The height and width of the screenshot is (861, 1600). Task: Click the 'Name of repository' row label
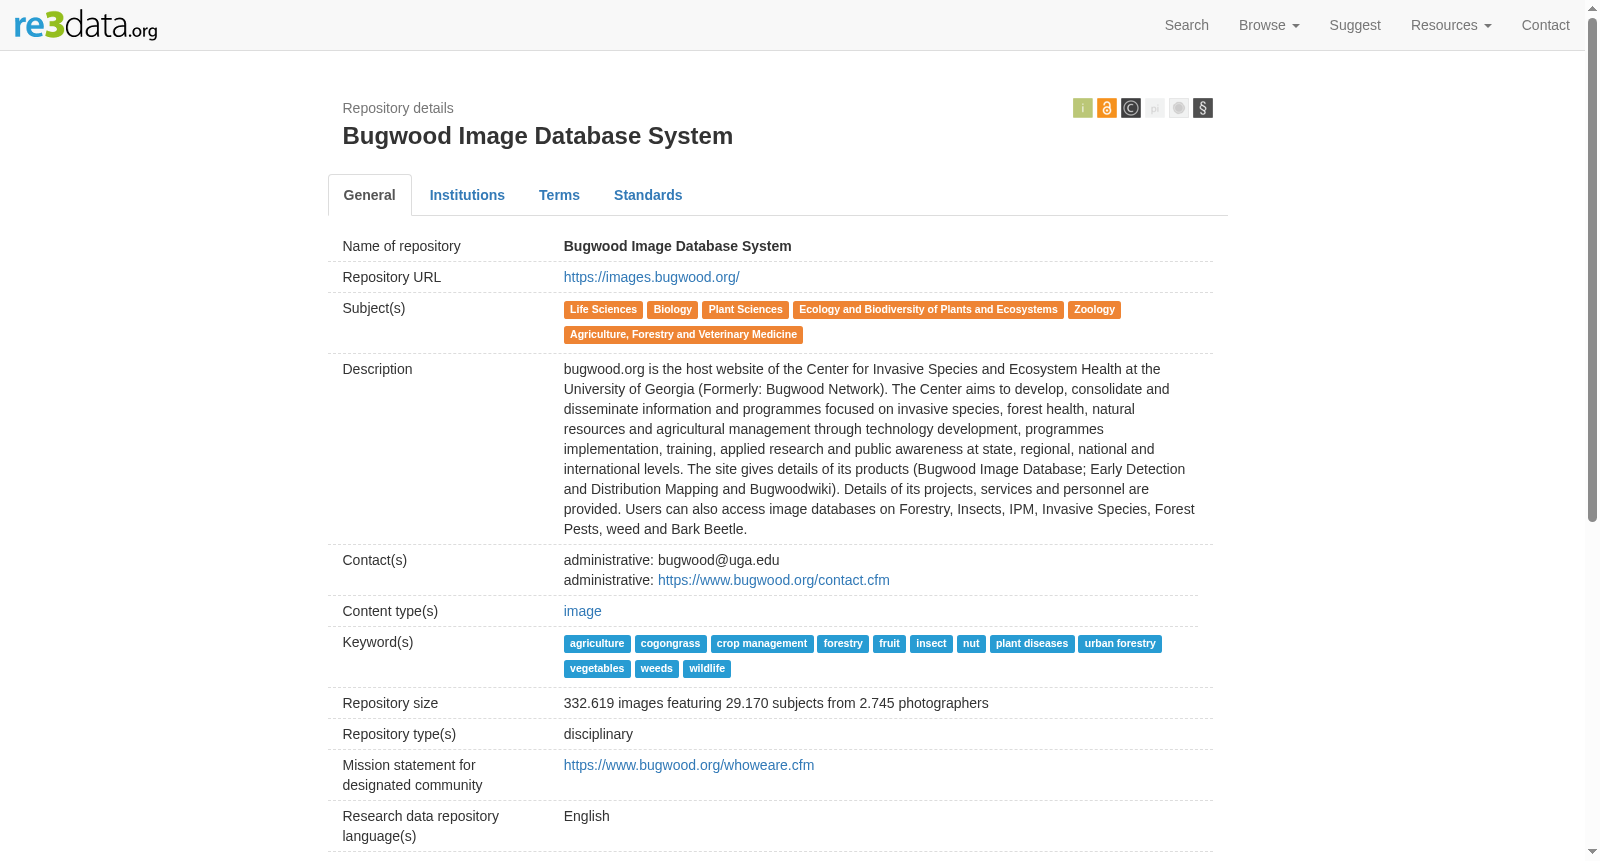coord(402,246)
